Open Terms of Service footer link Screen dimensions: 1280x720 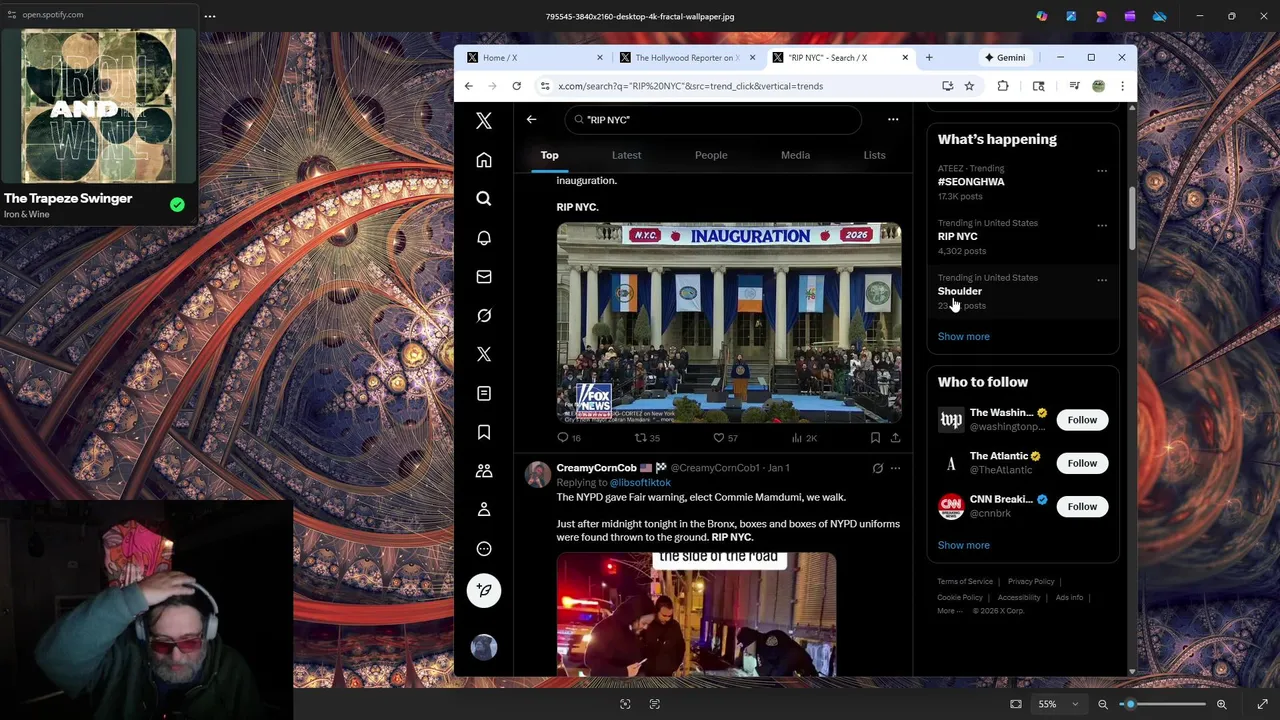pos(965,582)
